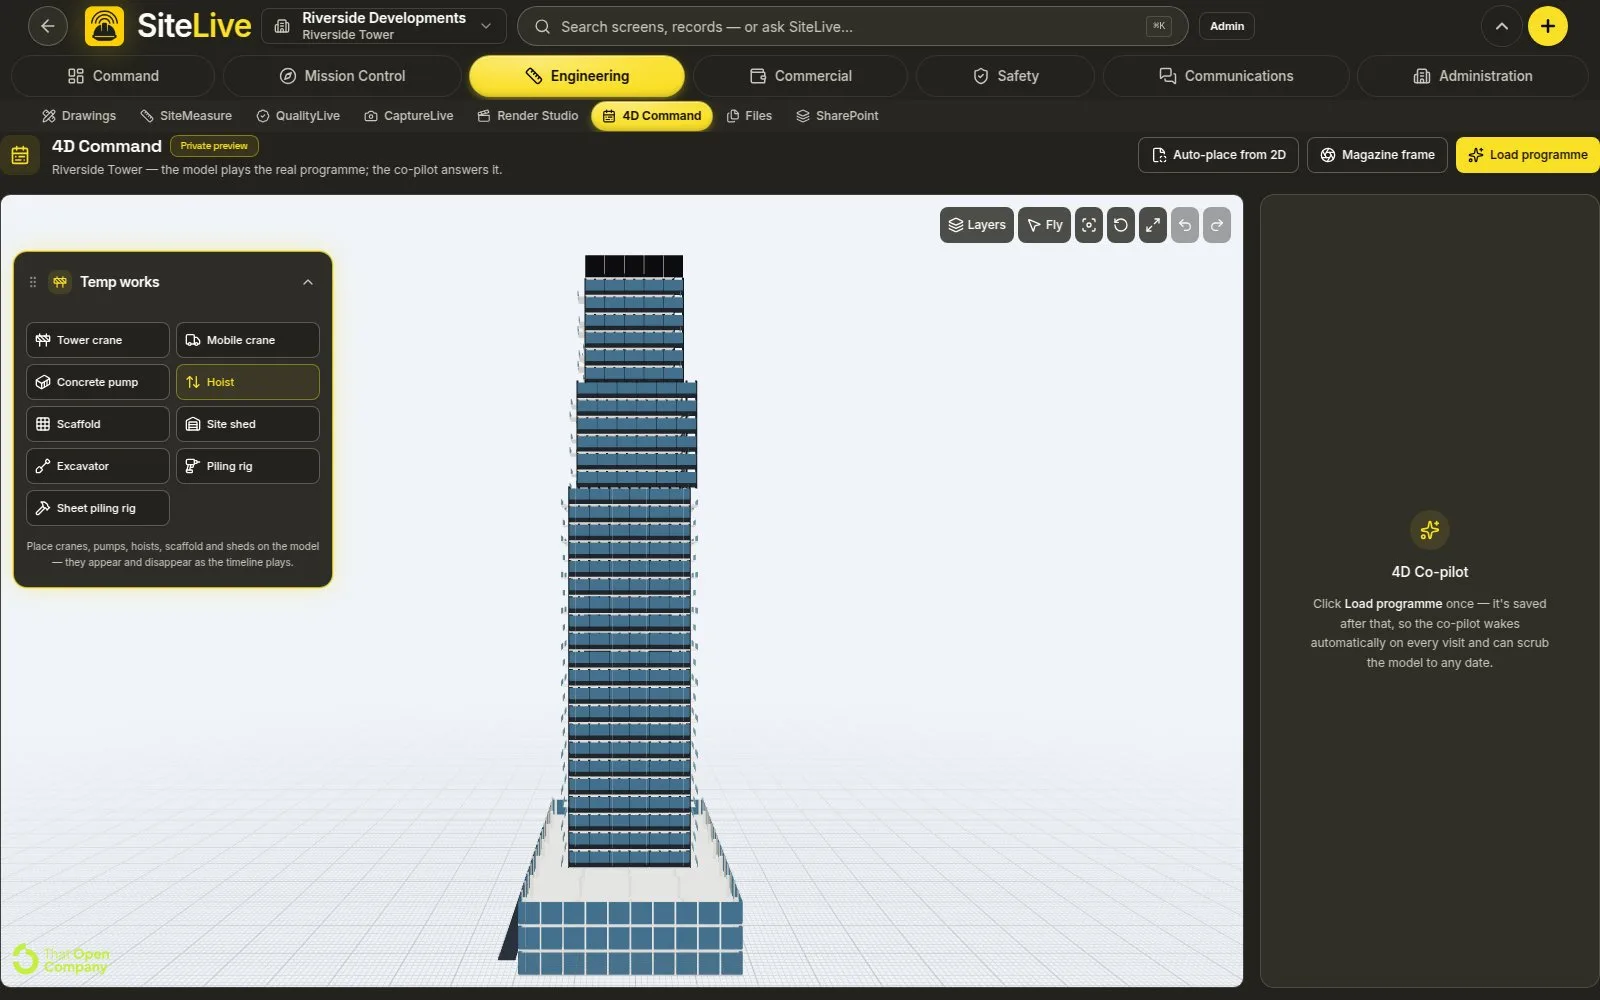
Task: Click the That Open Company logo
Action: (x=61, y=960)
